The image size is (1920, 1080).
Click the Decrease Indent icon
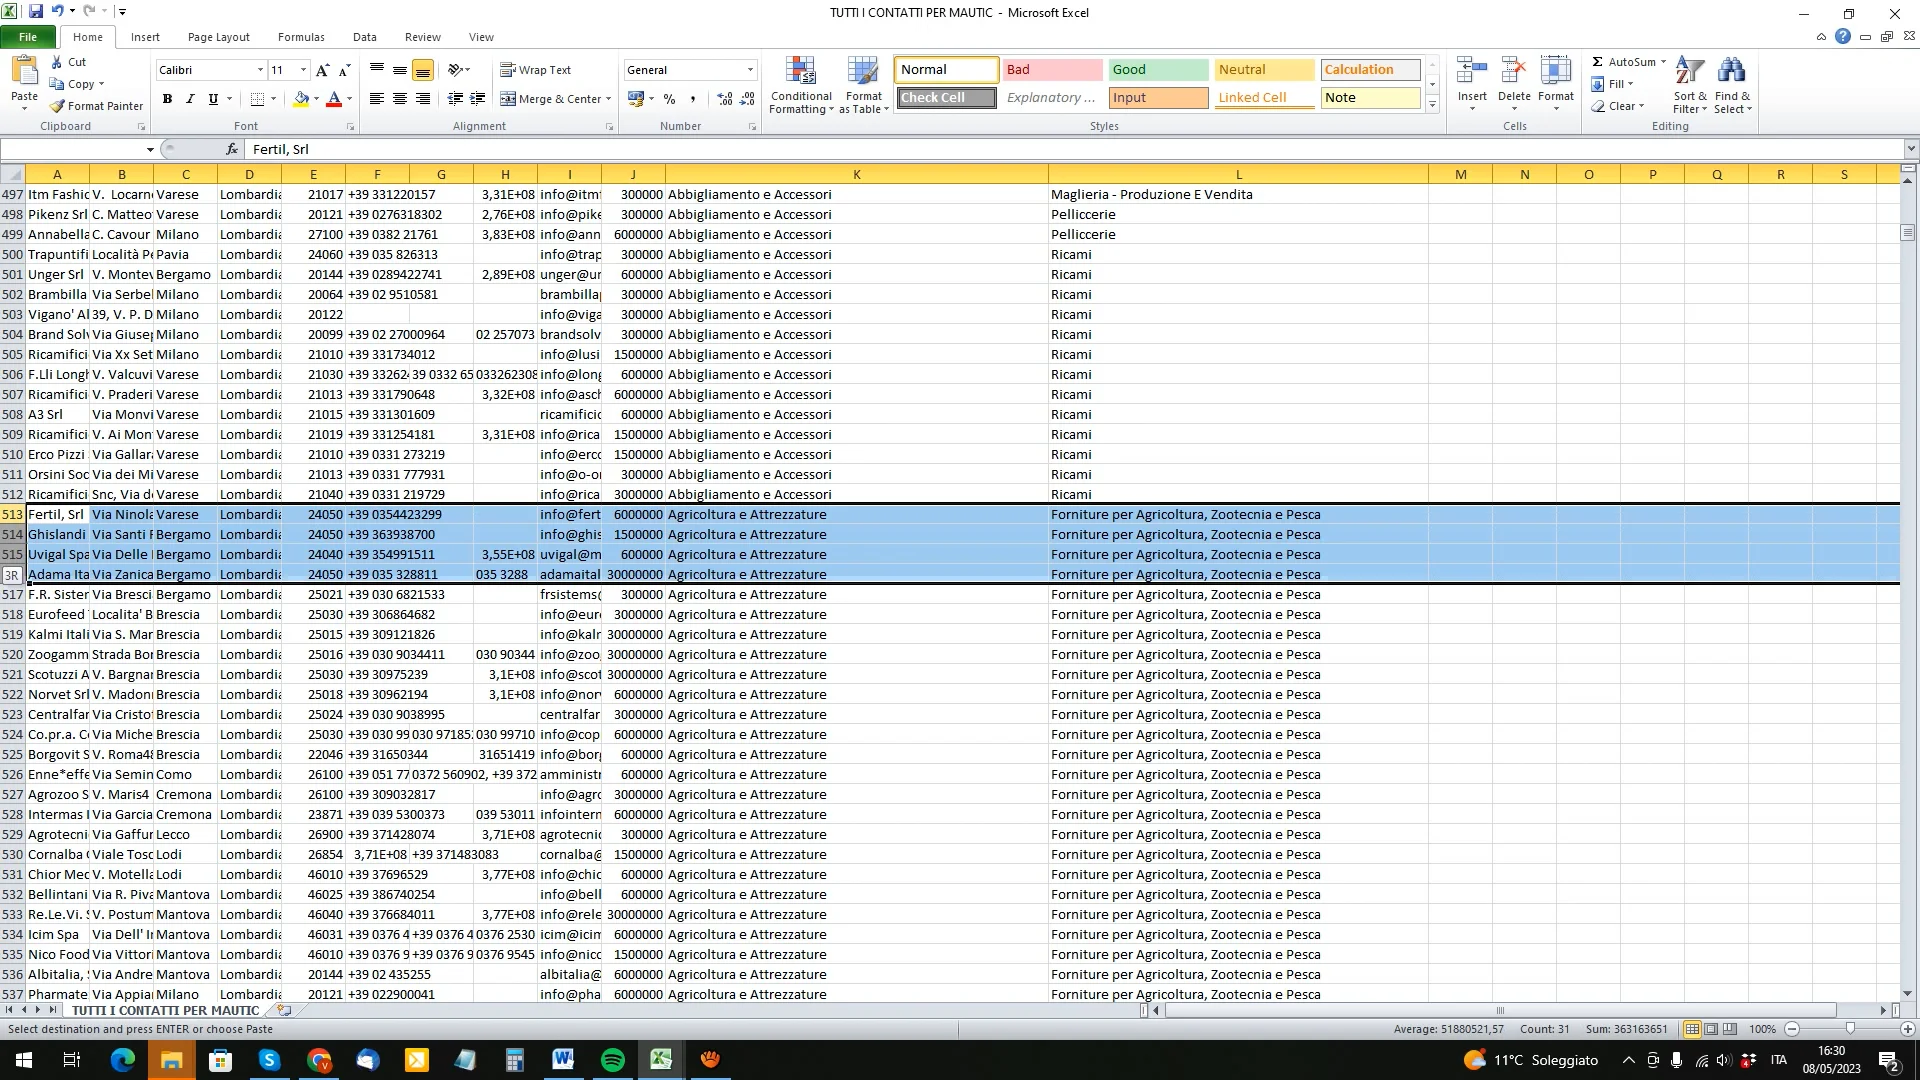[x=455, y=99]
